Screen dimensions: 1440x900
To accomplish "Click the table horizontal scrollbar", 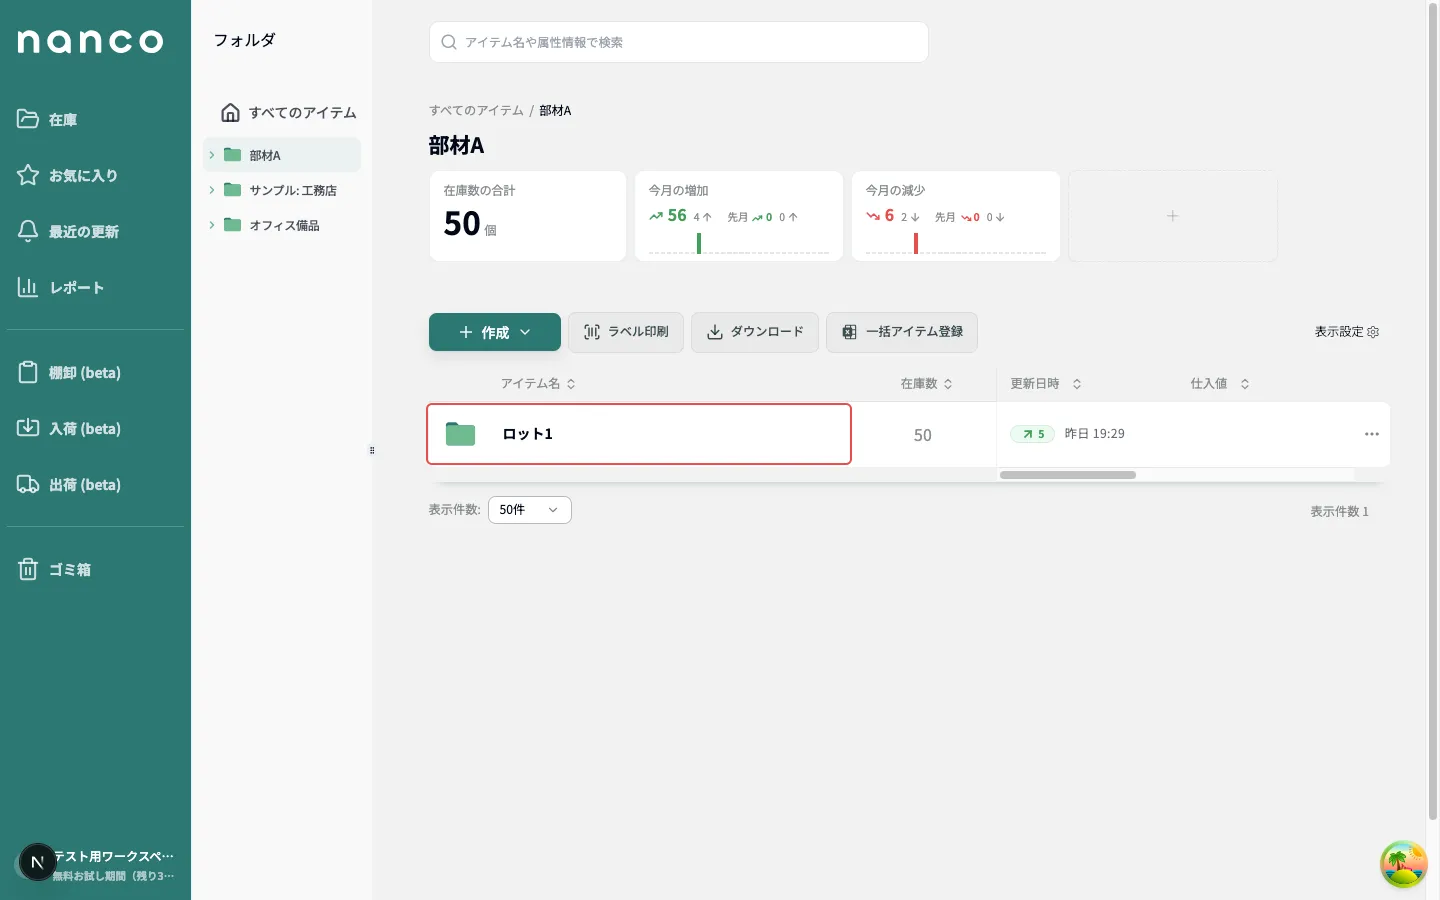I will (1068, 475).
